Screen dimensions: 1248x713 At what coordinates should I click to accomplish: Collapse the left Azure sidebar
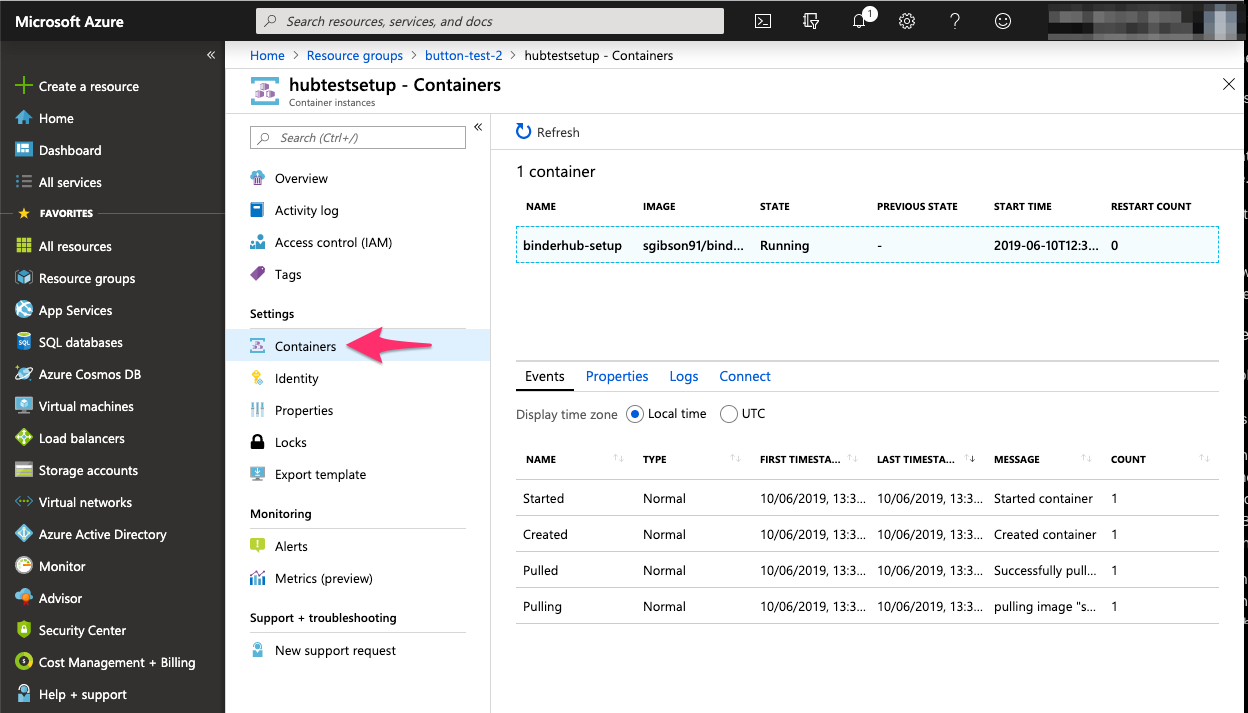(211, 55)
